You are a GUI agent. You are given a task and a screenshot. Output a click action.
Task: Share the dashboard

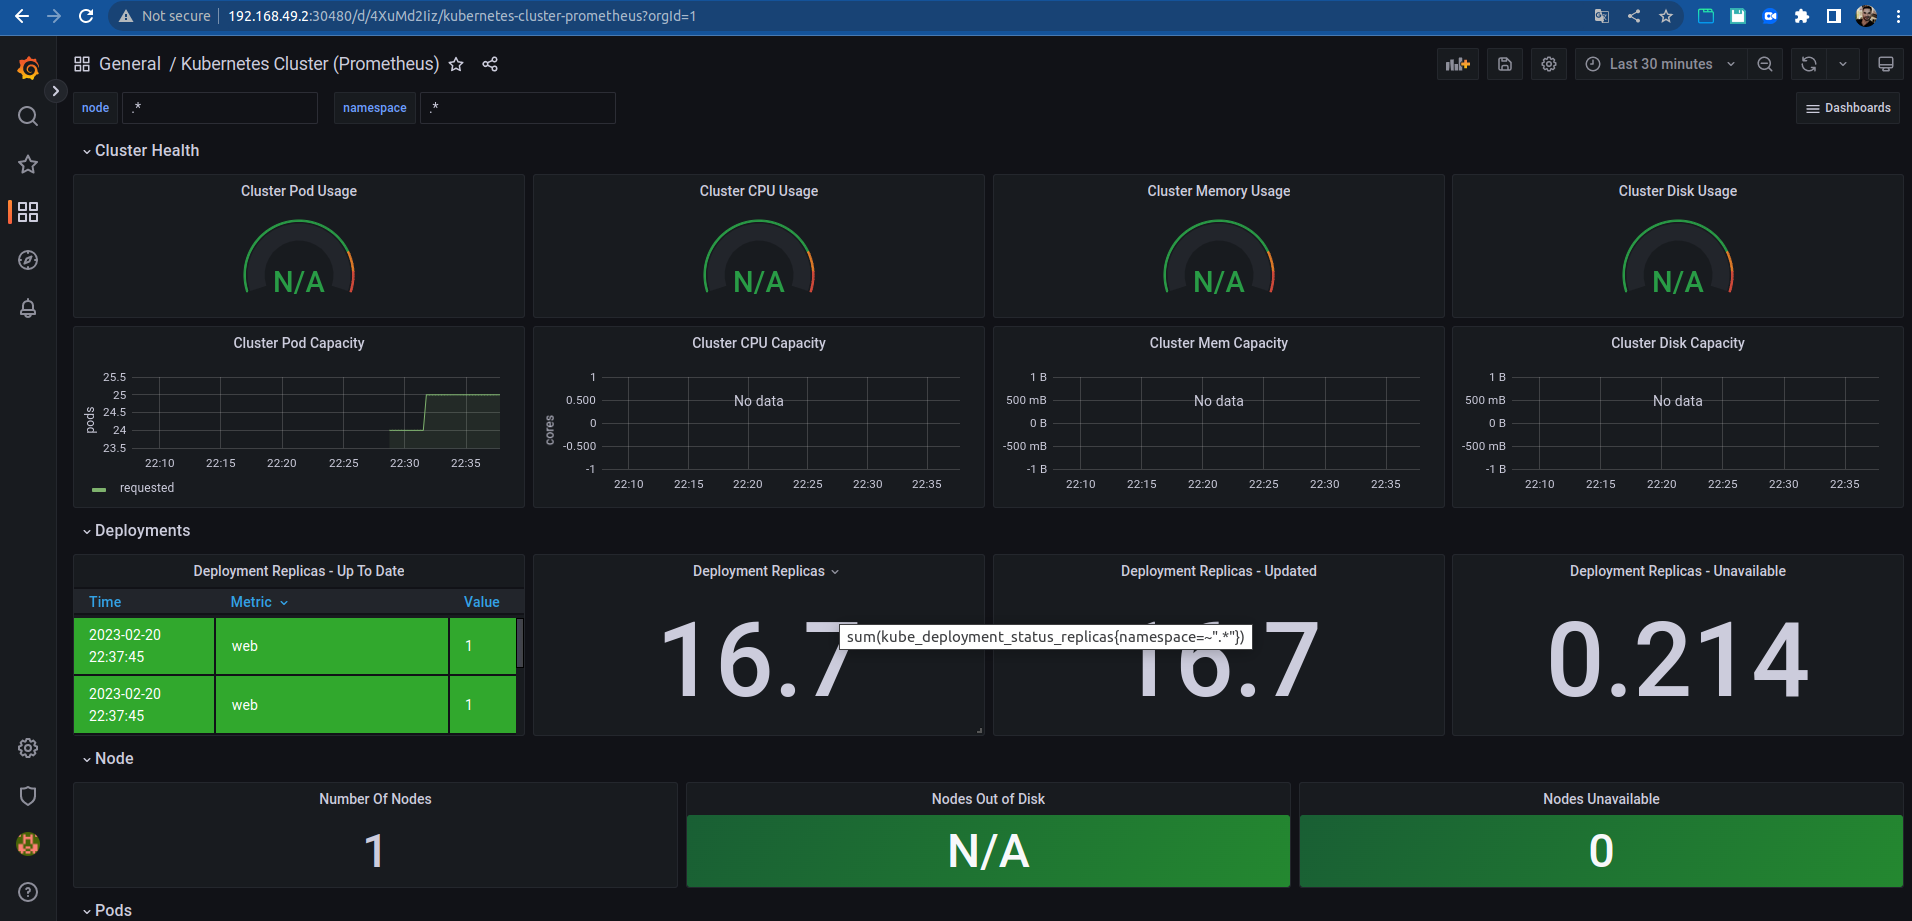490,64
